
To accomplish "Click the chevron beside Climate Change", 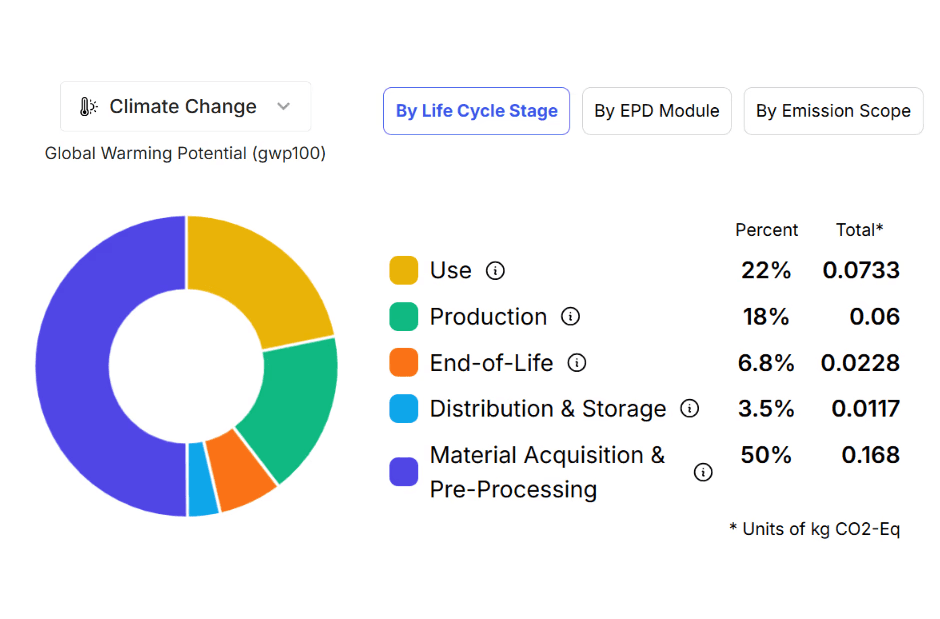I will (x=283, y=106).
